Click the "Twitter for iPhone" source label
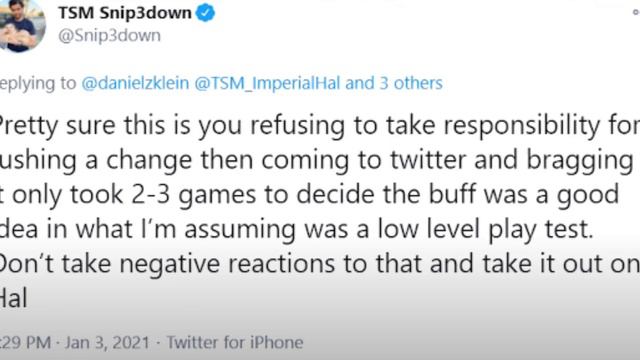 click(235, 342)
